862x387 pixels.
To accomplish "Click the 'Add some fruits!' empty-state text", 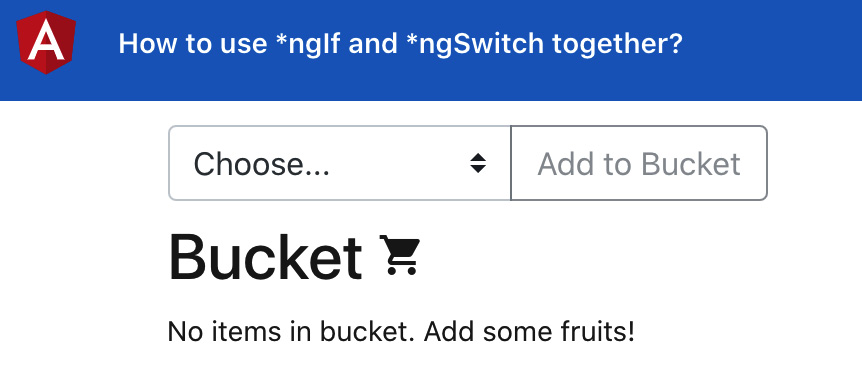I will 529,332.
